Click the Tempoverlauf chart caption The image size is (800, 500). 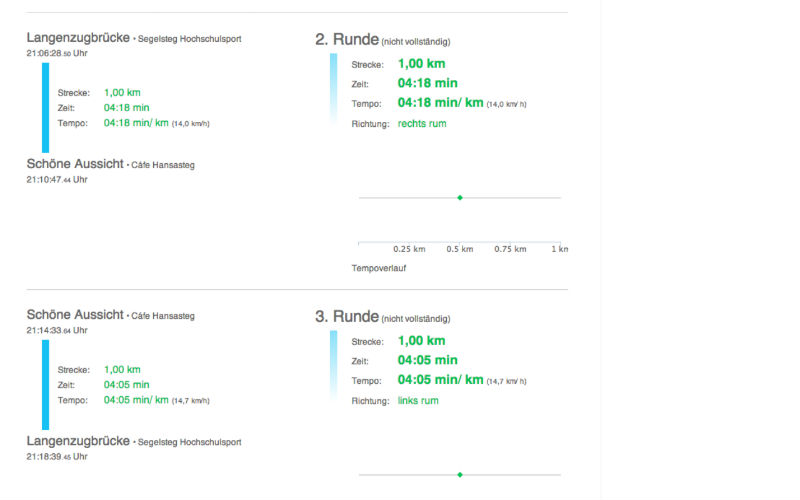coord(379,268)
